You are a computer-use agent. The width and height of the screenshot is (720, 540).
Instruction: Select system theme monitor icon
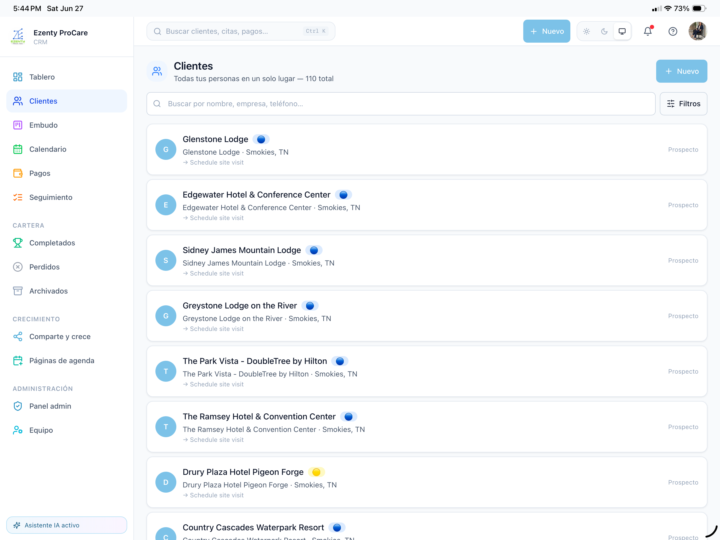click(x=622, y=31)
